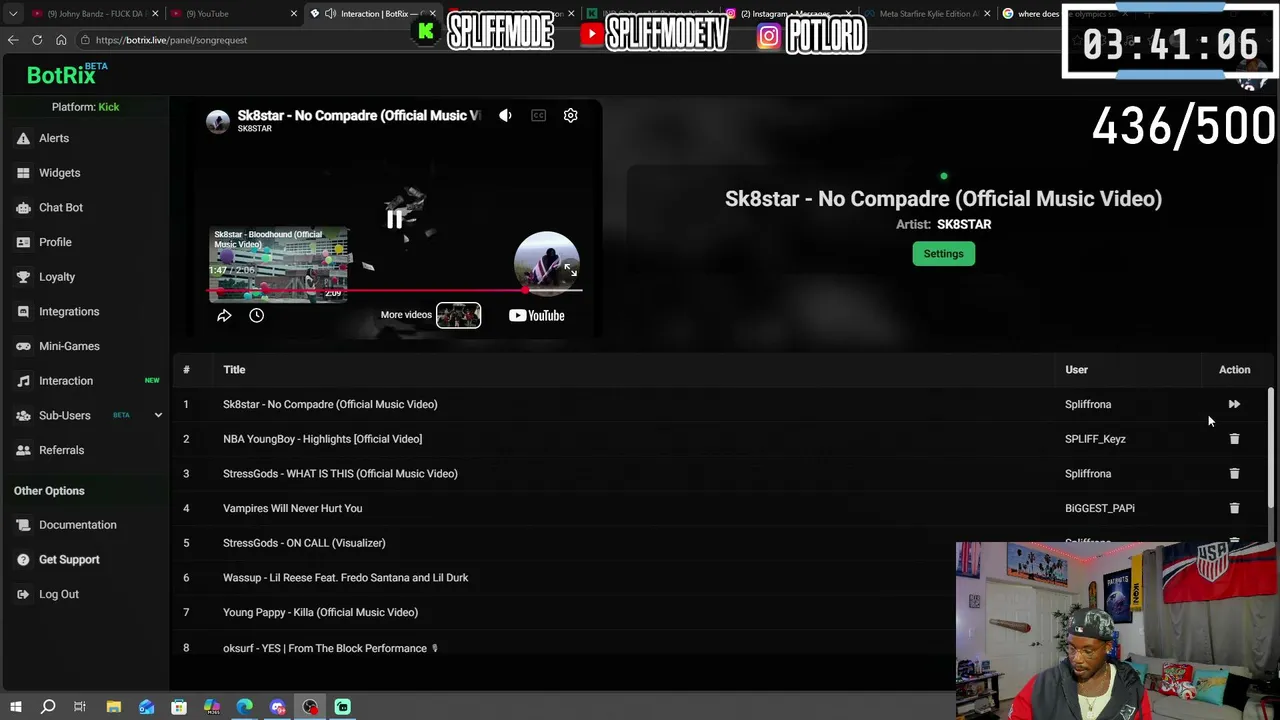This screenshot has width=1280, height=720.
Task: Open the More videos thumbnail
Action: pyautogui.click(x=458, y=315)
